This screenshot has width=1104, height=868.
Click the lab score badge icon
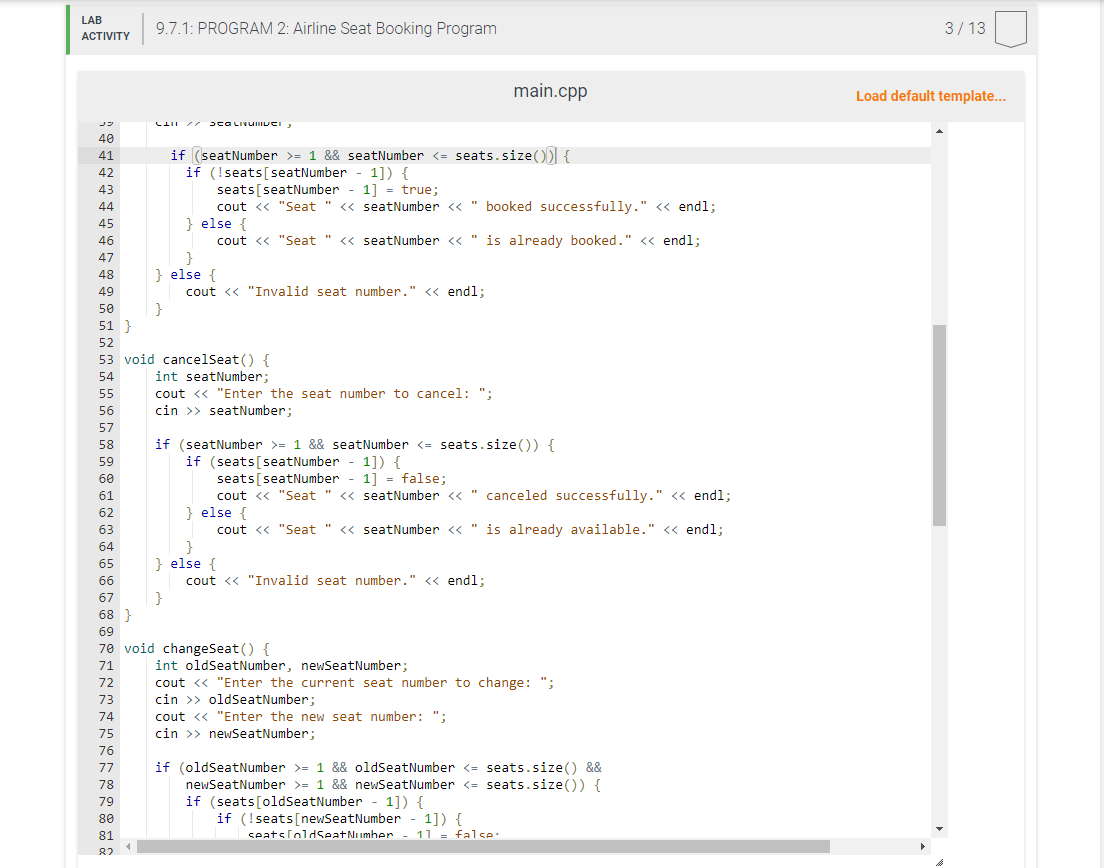click(1010, 29)
